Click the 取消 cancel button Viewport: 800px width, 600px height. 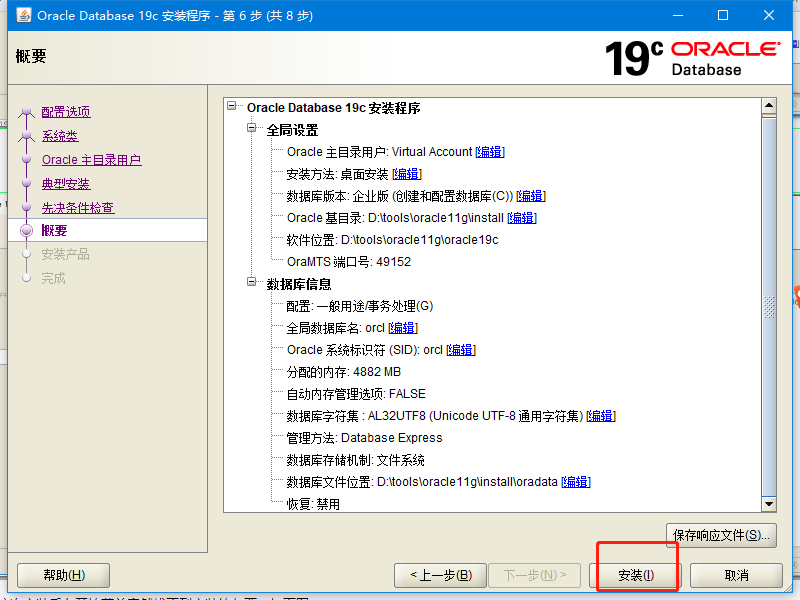[736, 576]
